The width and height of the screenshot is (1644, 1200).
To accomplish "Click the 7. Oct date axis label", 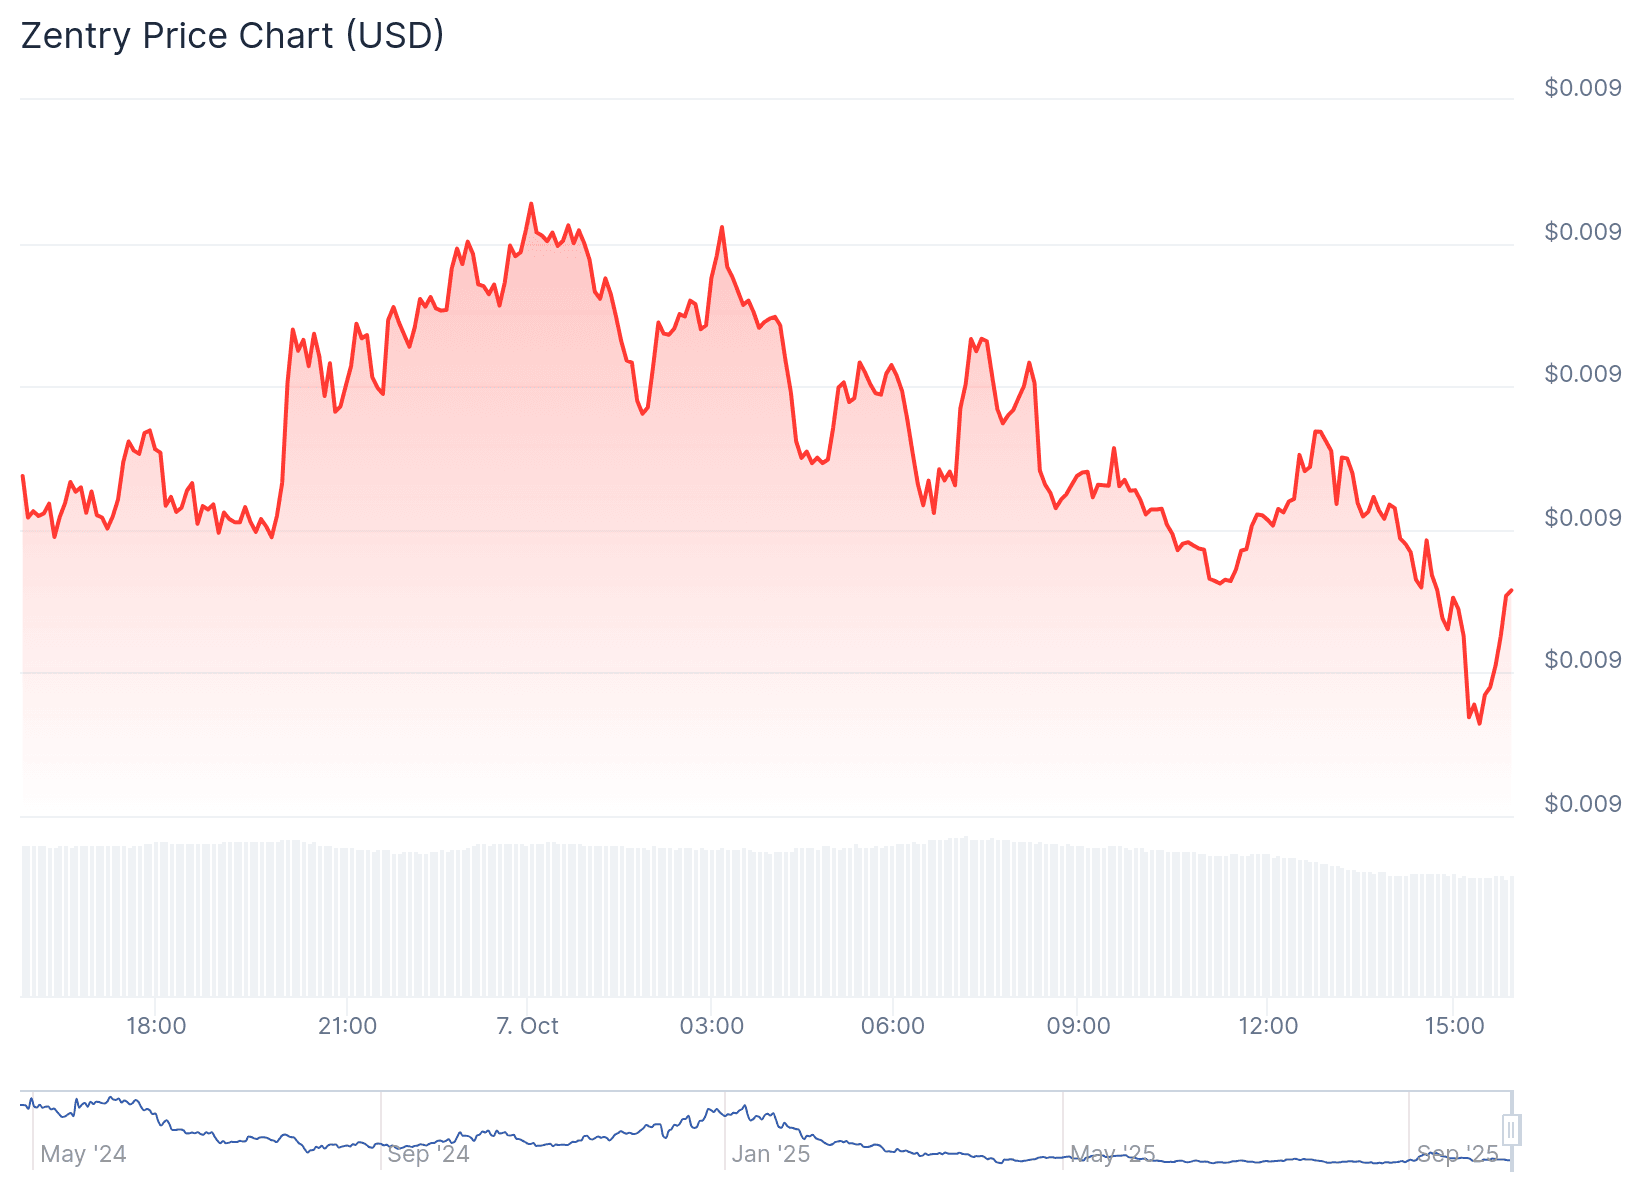I will 527,1026.
